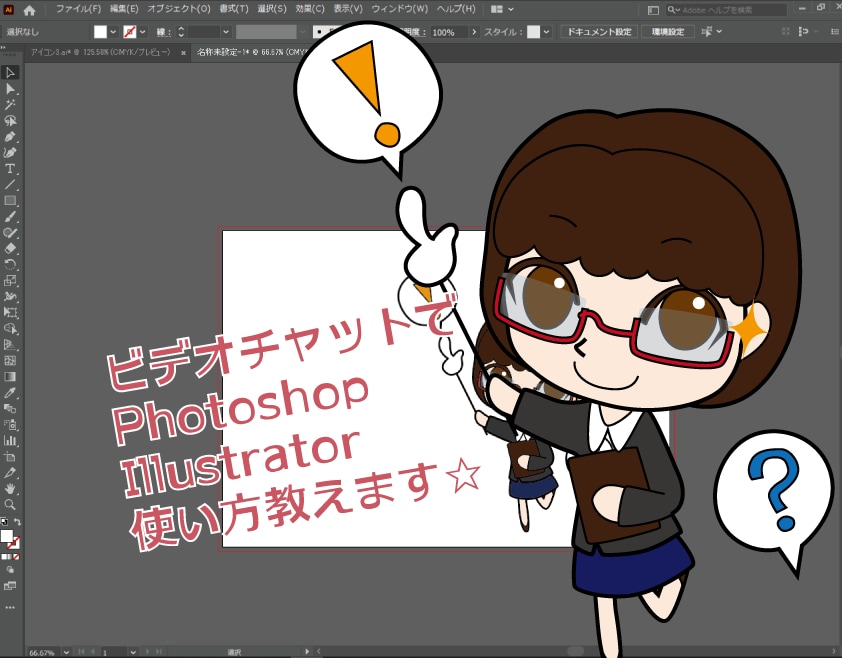Viewport: 842px width, 658px height.
Task: Select the Shape Builder tool
Action: pyautogui.click(x=10, y=329)
